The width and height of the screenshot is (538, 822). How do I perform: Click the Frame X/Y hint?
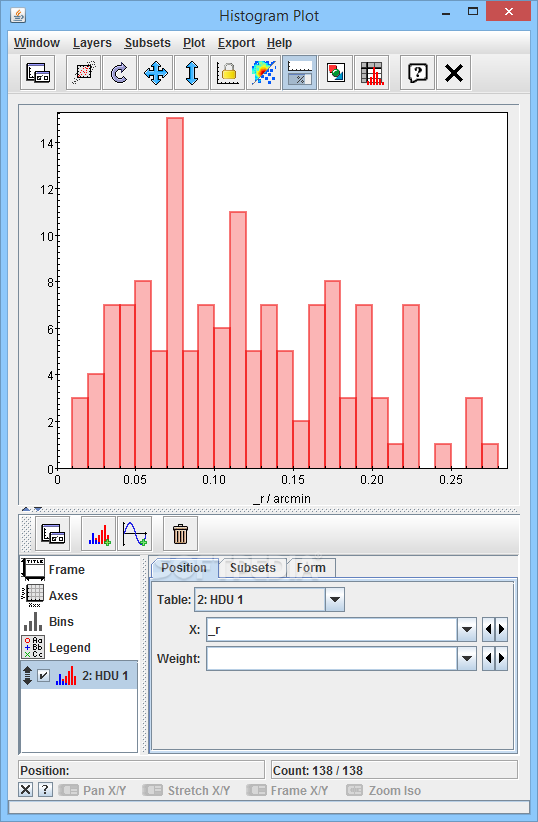(288, 791)
